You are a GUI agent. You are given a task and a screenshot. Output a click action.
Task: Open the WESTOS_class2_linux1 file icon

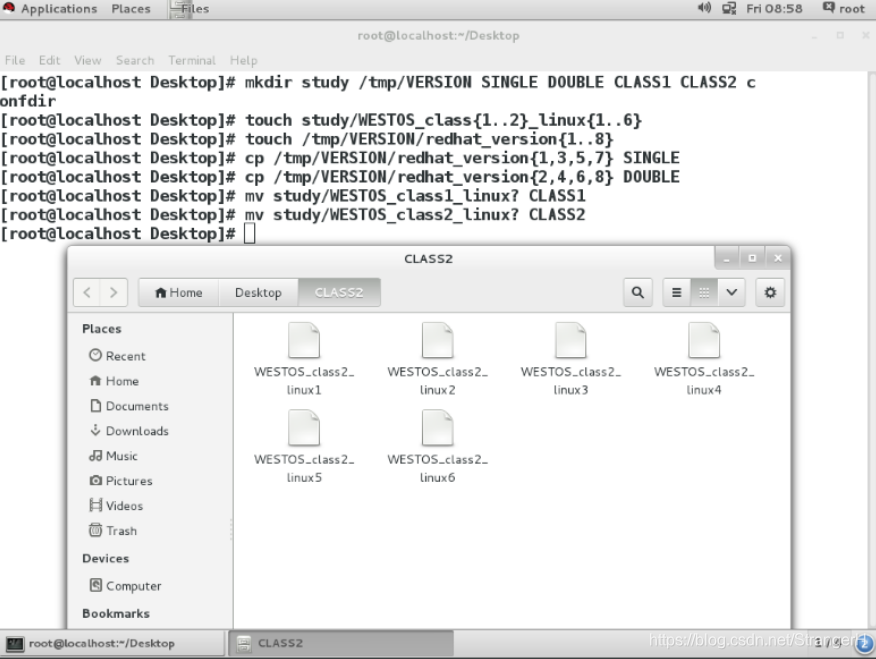(304, 340)
